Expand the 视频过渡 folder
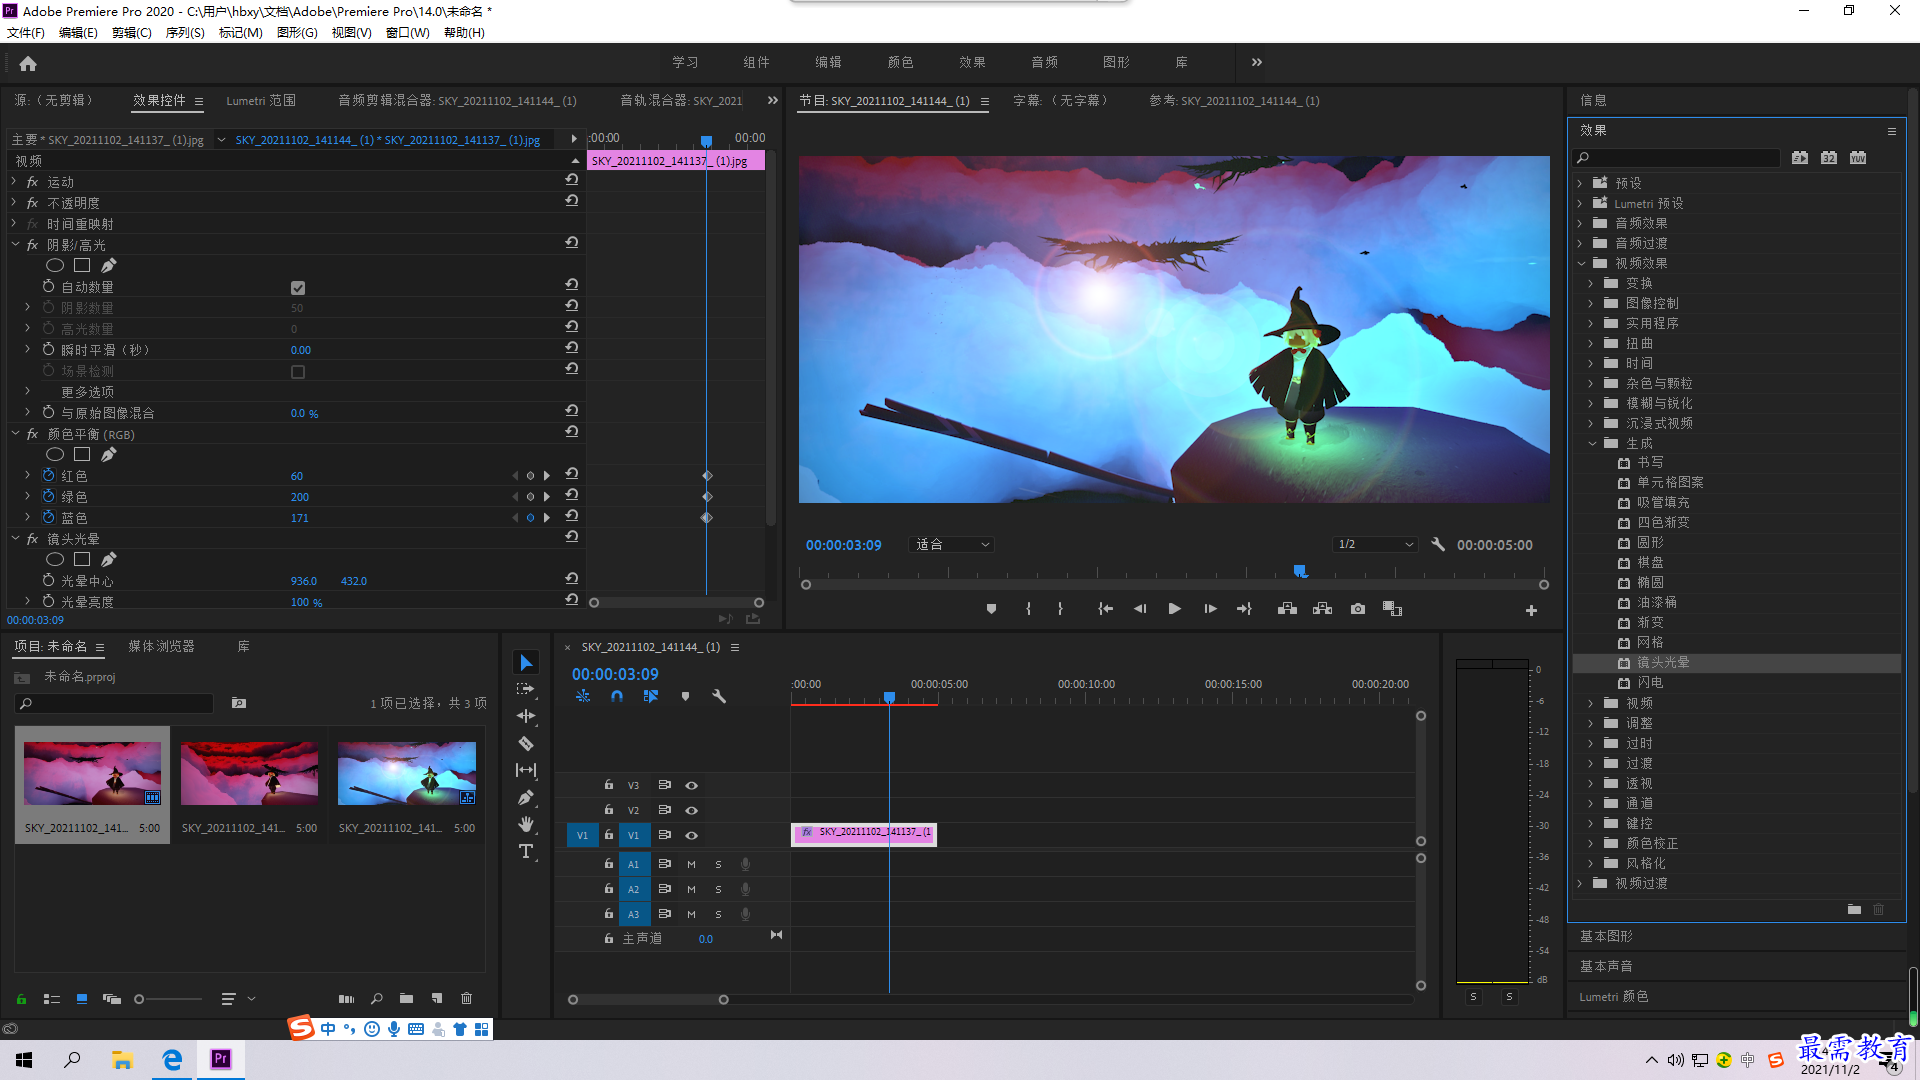 (1581, 883)
